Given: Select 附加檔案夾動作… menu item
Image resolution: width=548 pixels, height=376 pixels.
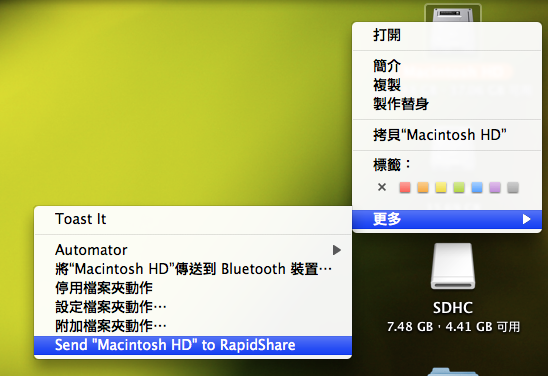Looking at the screenshot, I should pyautogui.click(x=193, y=326).
